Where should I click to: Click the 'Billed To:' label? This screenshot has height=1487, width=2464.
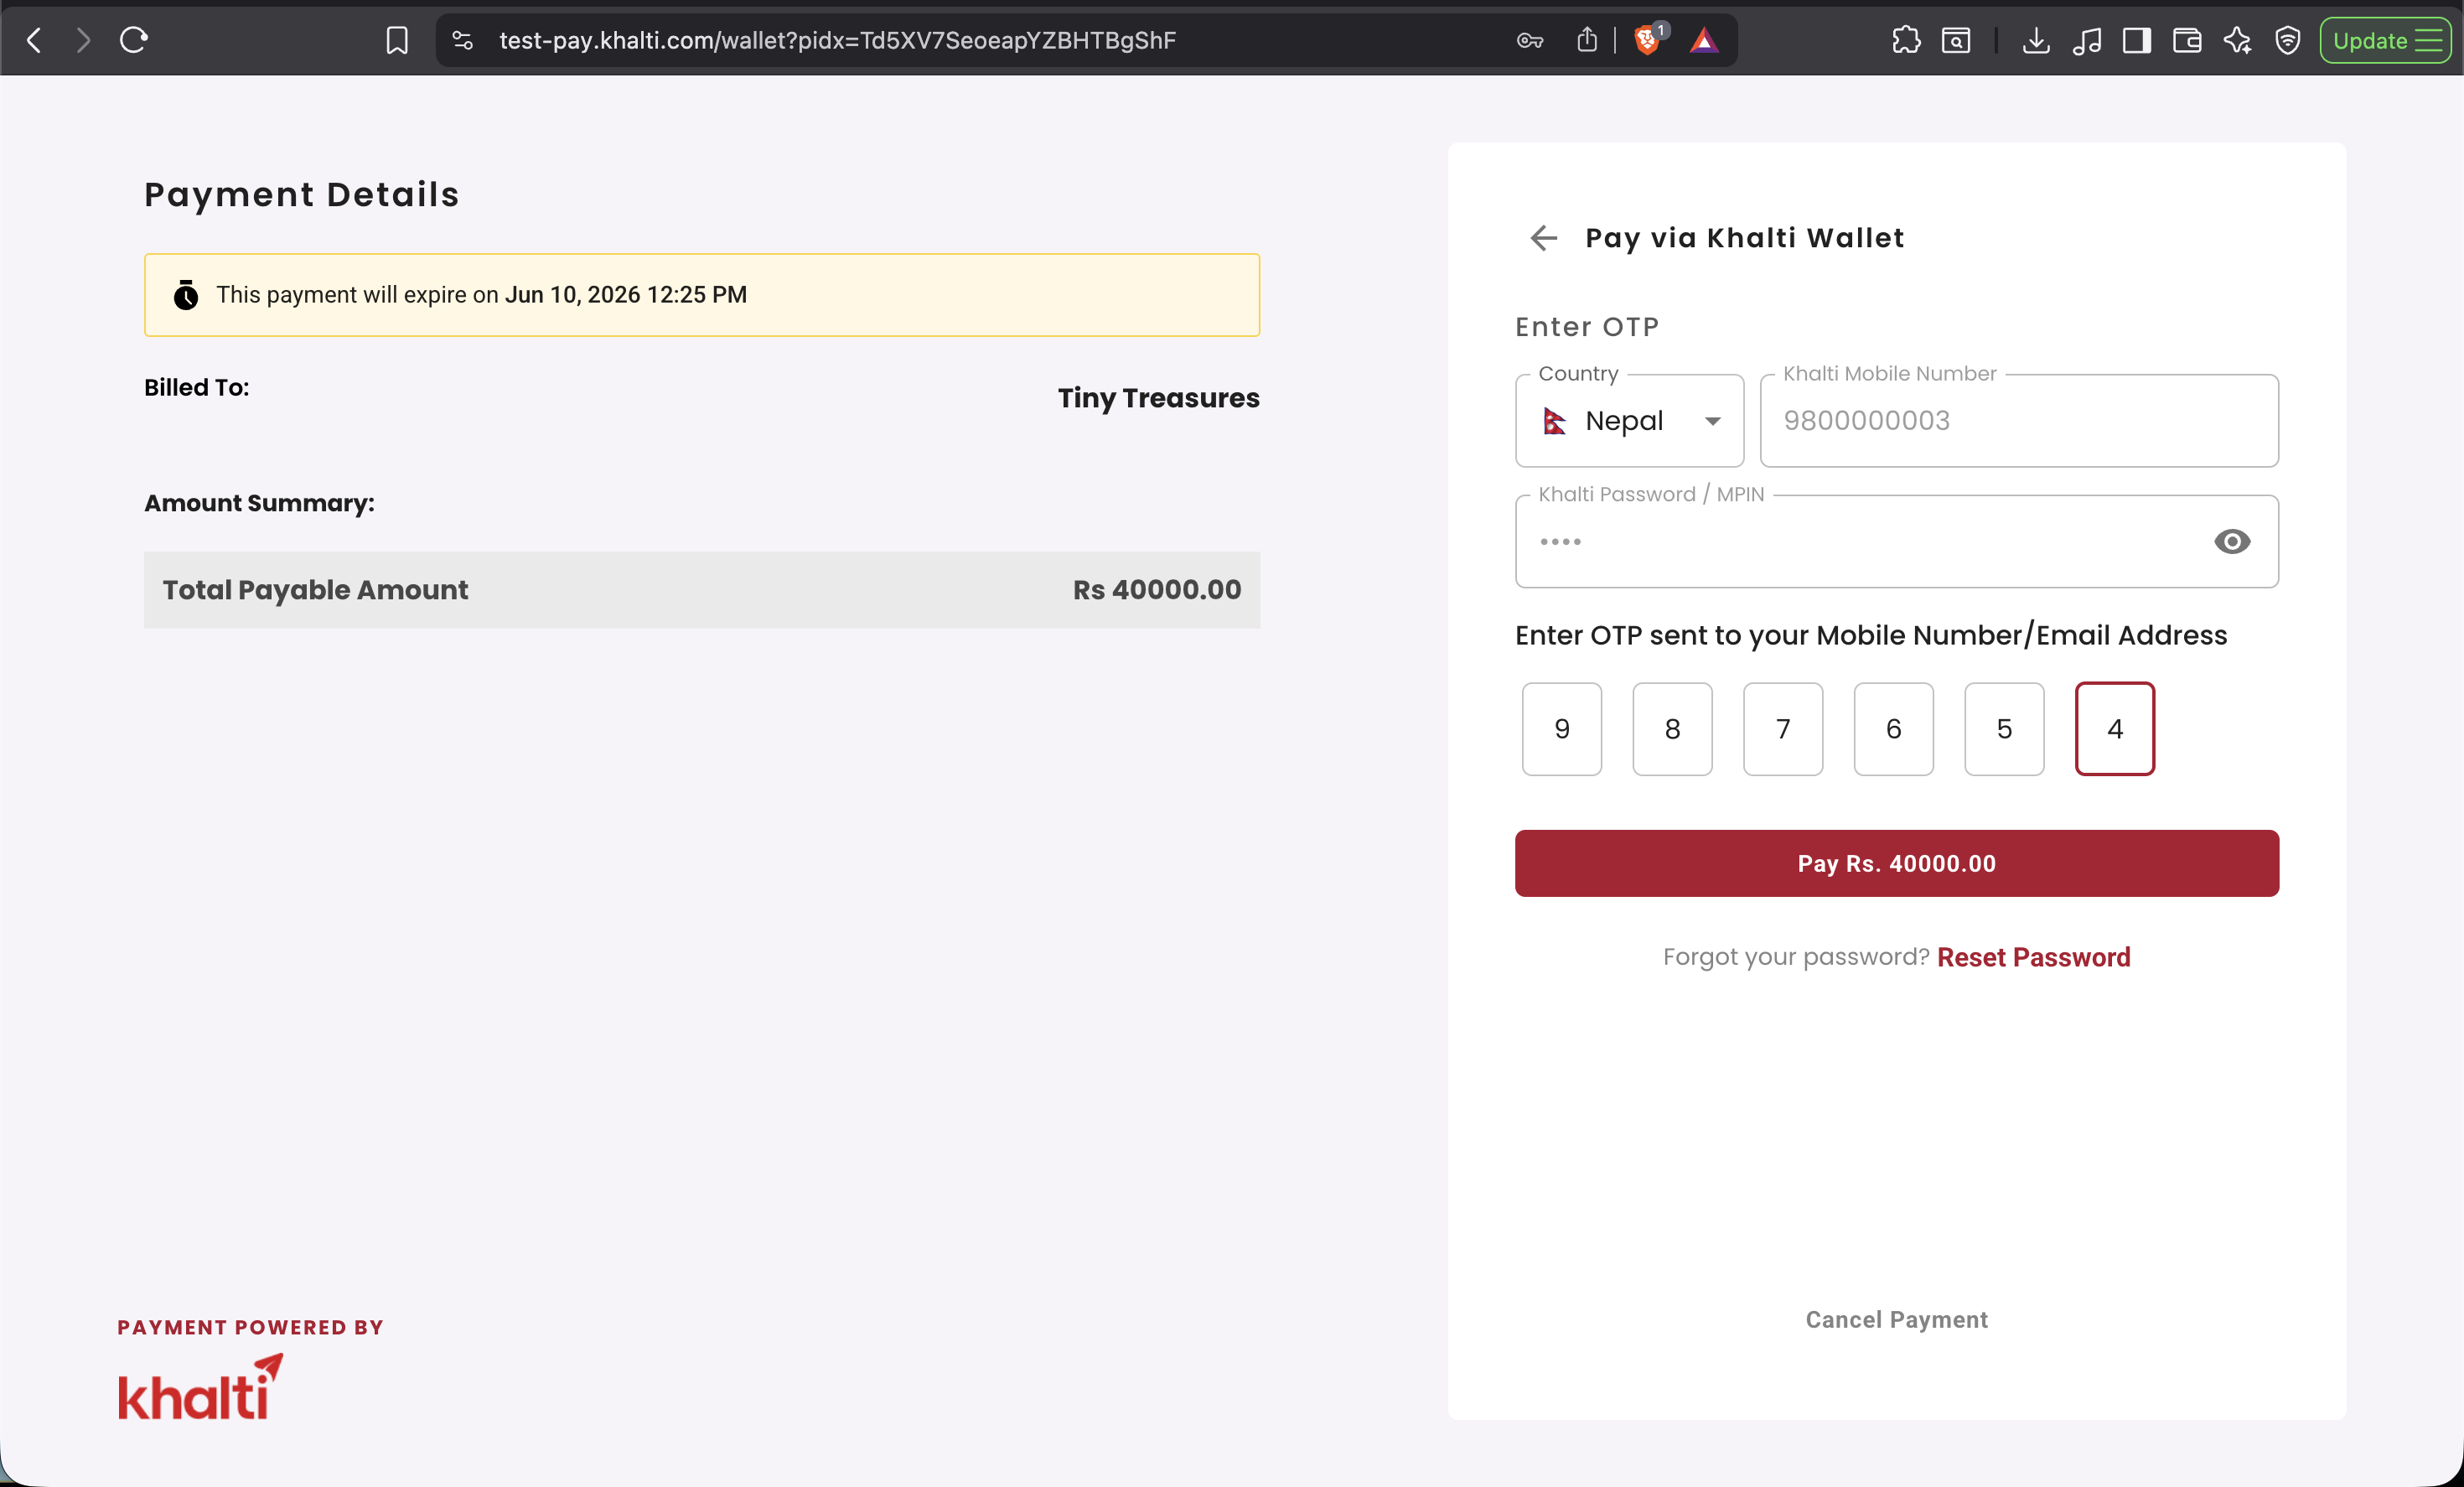(x=197, y=388)
